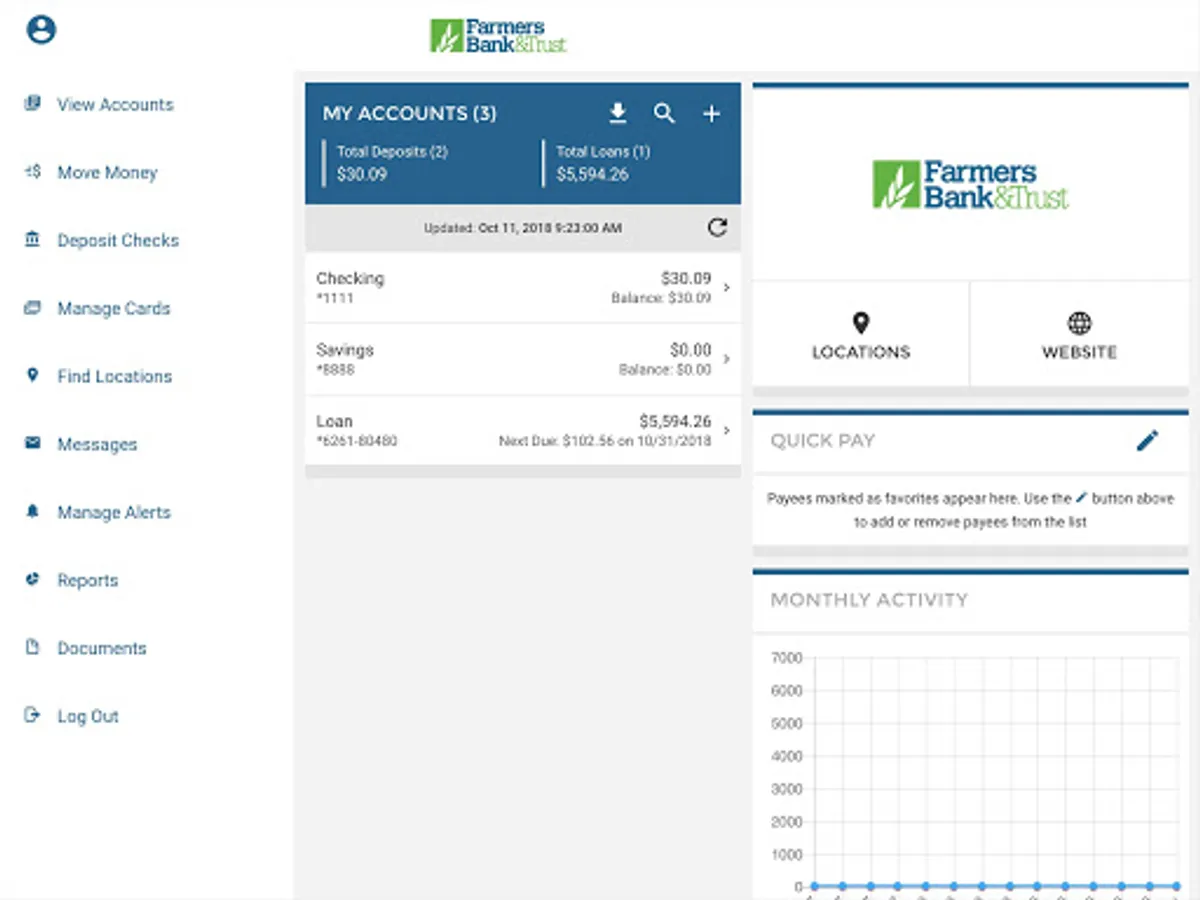The width and height of the screenshot is (1200, 900).
Task: Click the 3000 axis label on chart
Action: click(787, 789)
